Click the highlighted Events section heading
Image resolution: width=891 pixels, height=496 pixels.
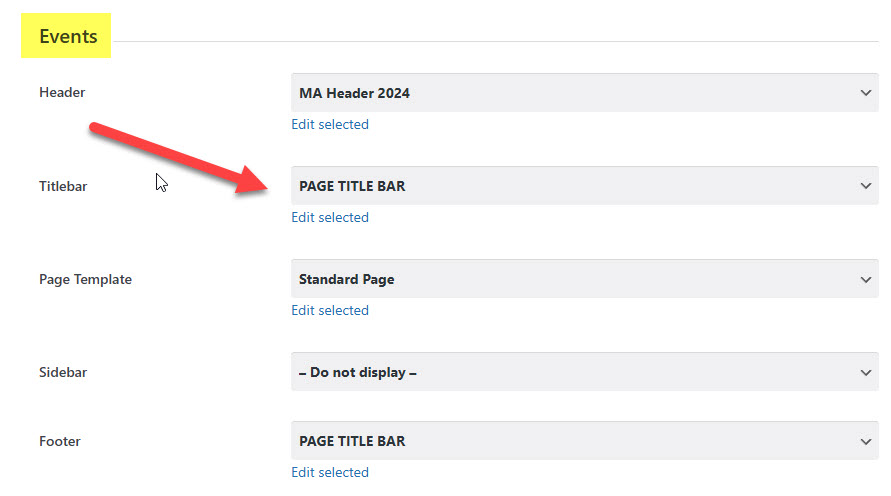pos(66,36)
